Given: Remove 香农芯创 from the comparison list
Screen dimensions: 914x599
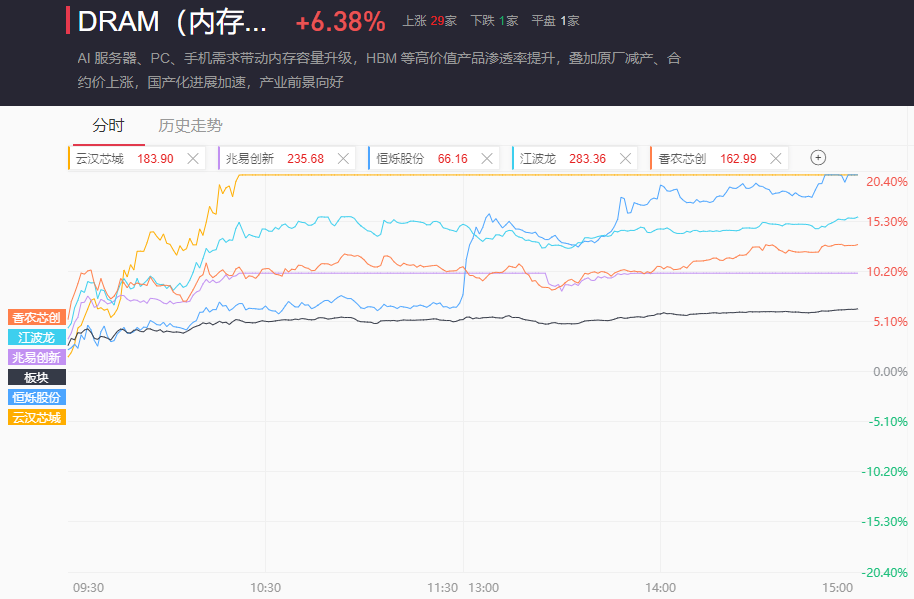Looking at the screenshot, I should click(x=772, y=158).
